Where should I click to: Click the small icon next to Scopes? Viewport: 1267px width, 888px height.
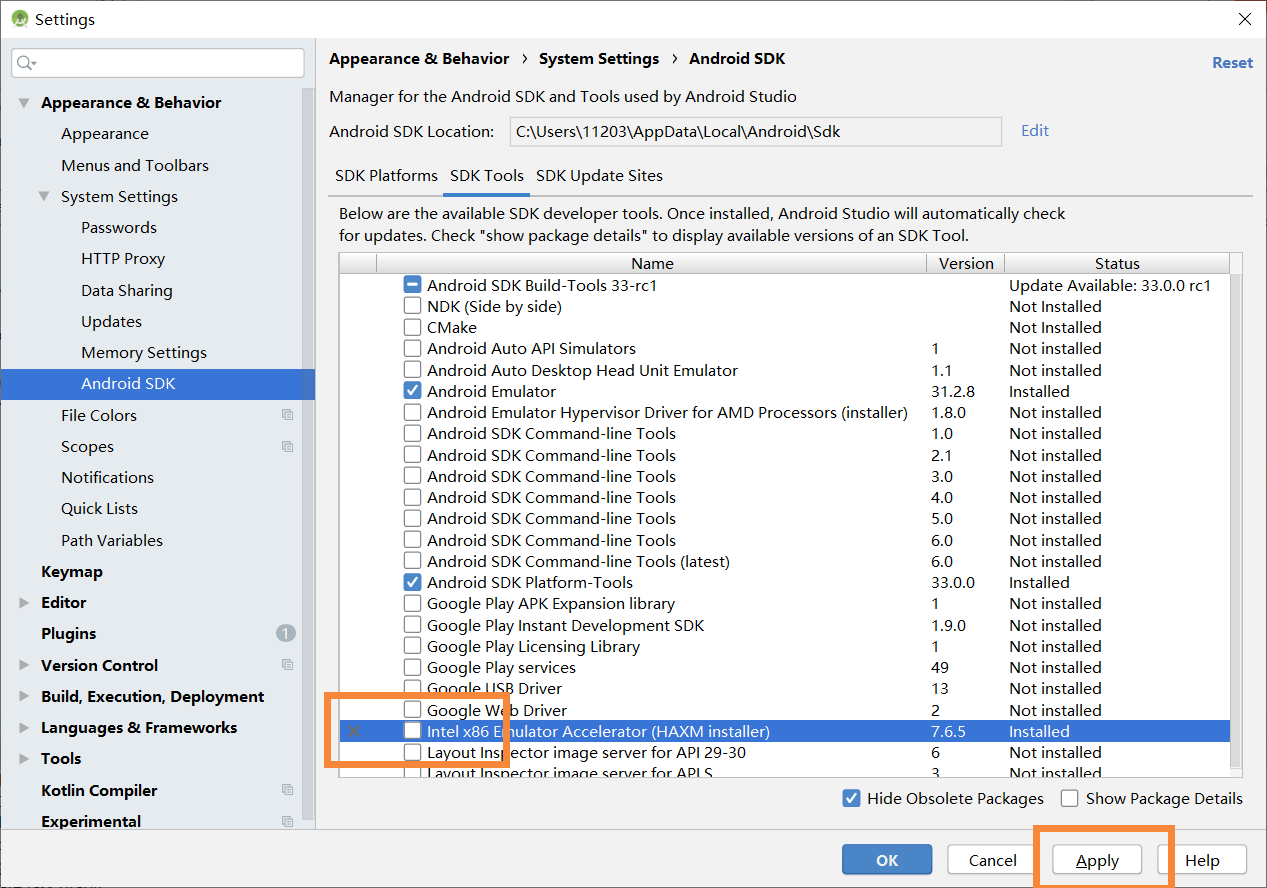pos(288,445)
